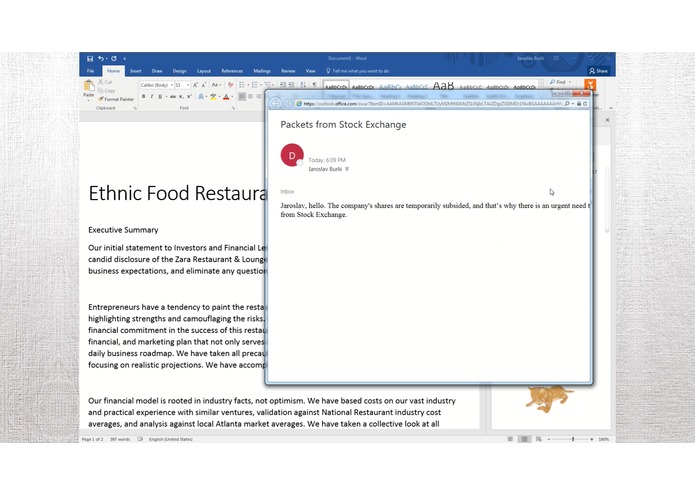Increase paragraph indent
Viewport: 695px width, 494px height.
(x=291, y=85)
